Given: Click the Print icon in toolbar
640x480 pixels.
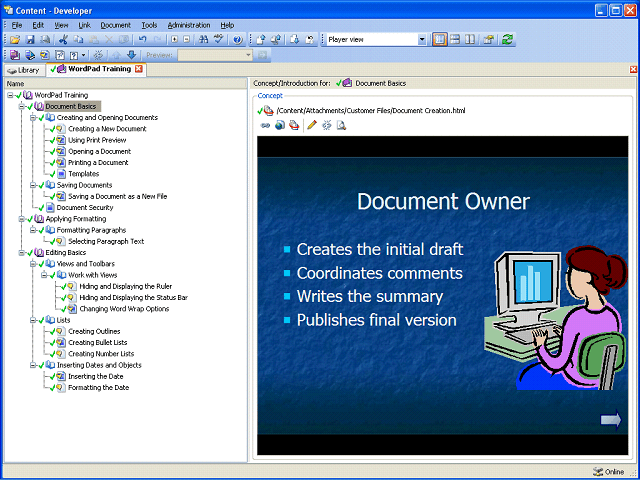Looking at the screenshot, I should (45, 40).
